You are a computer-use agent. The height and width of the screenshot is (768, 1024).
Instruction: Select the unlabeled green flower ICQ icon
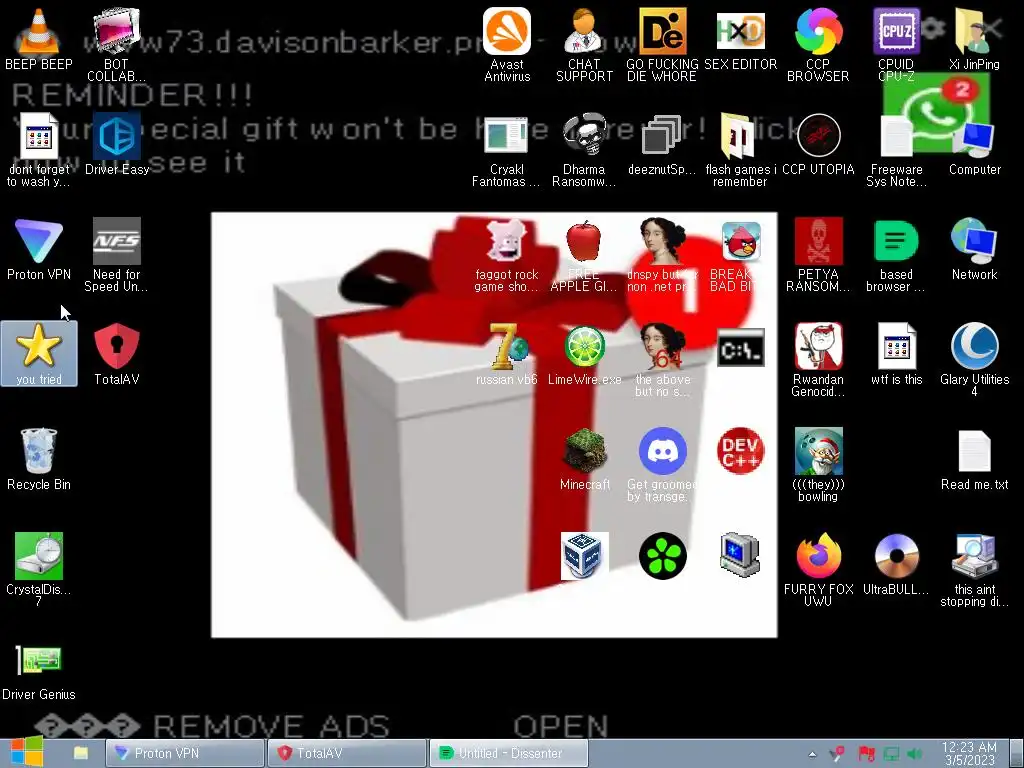coord(662,556)
